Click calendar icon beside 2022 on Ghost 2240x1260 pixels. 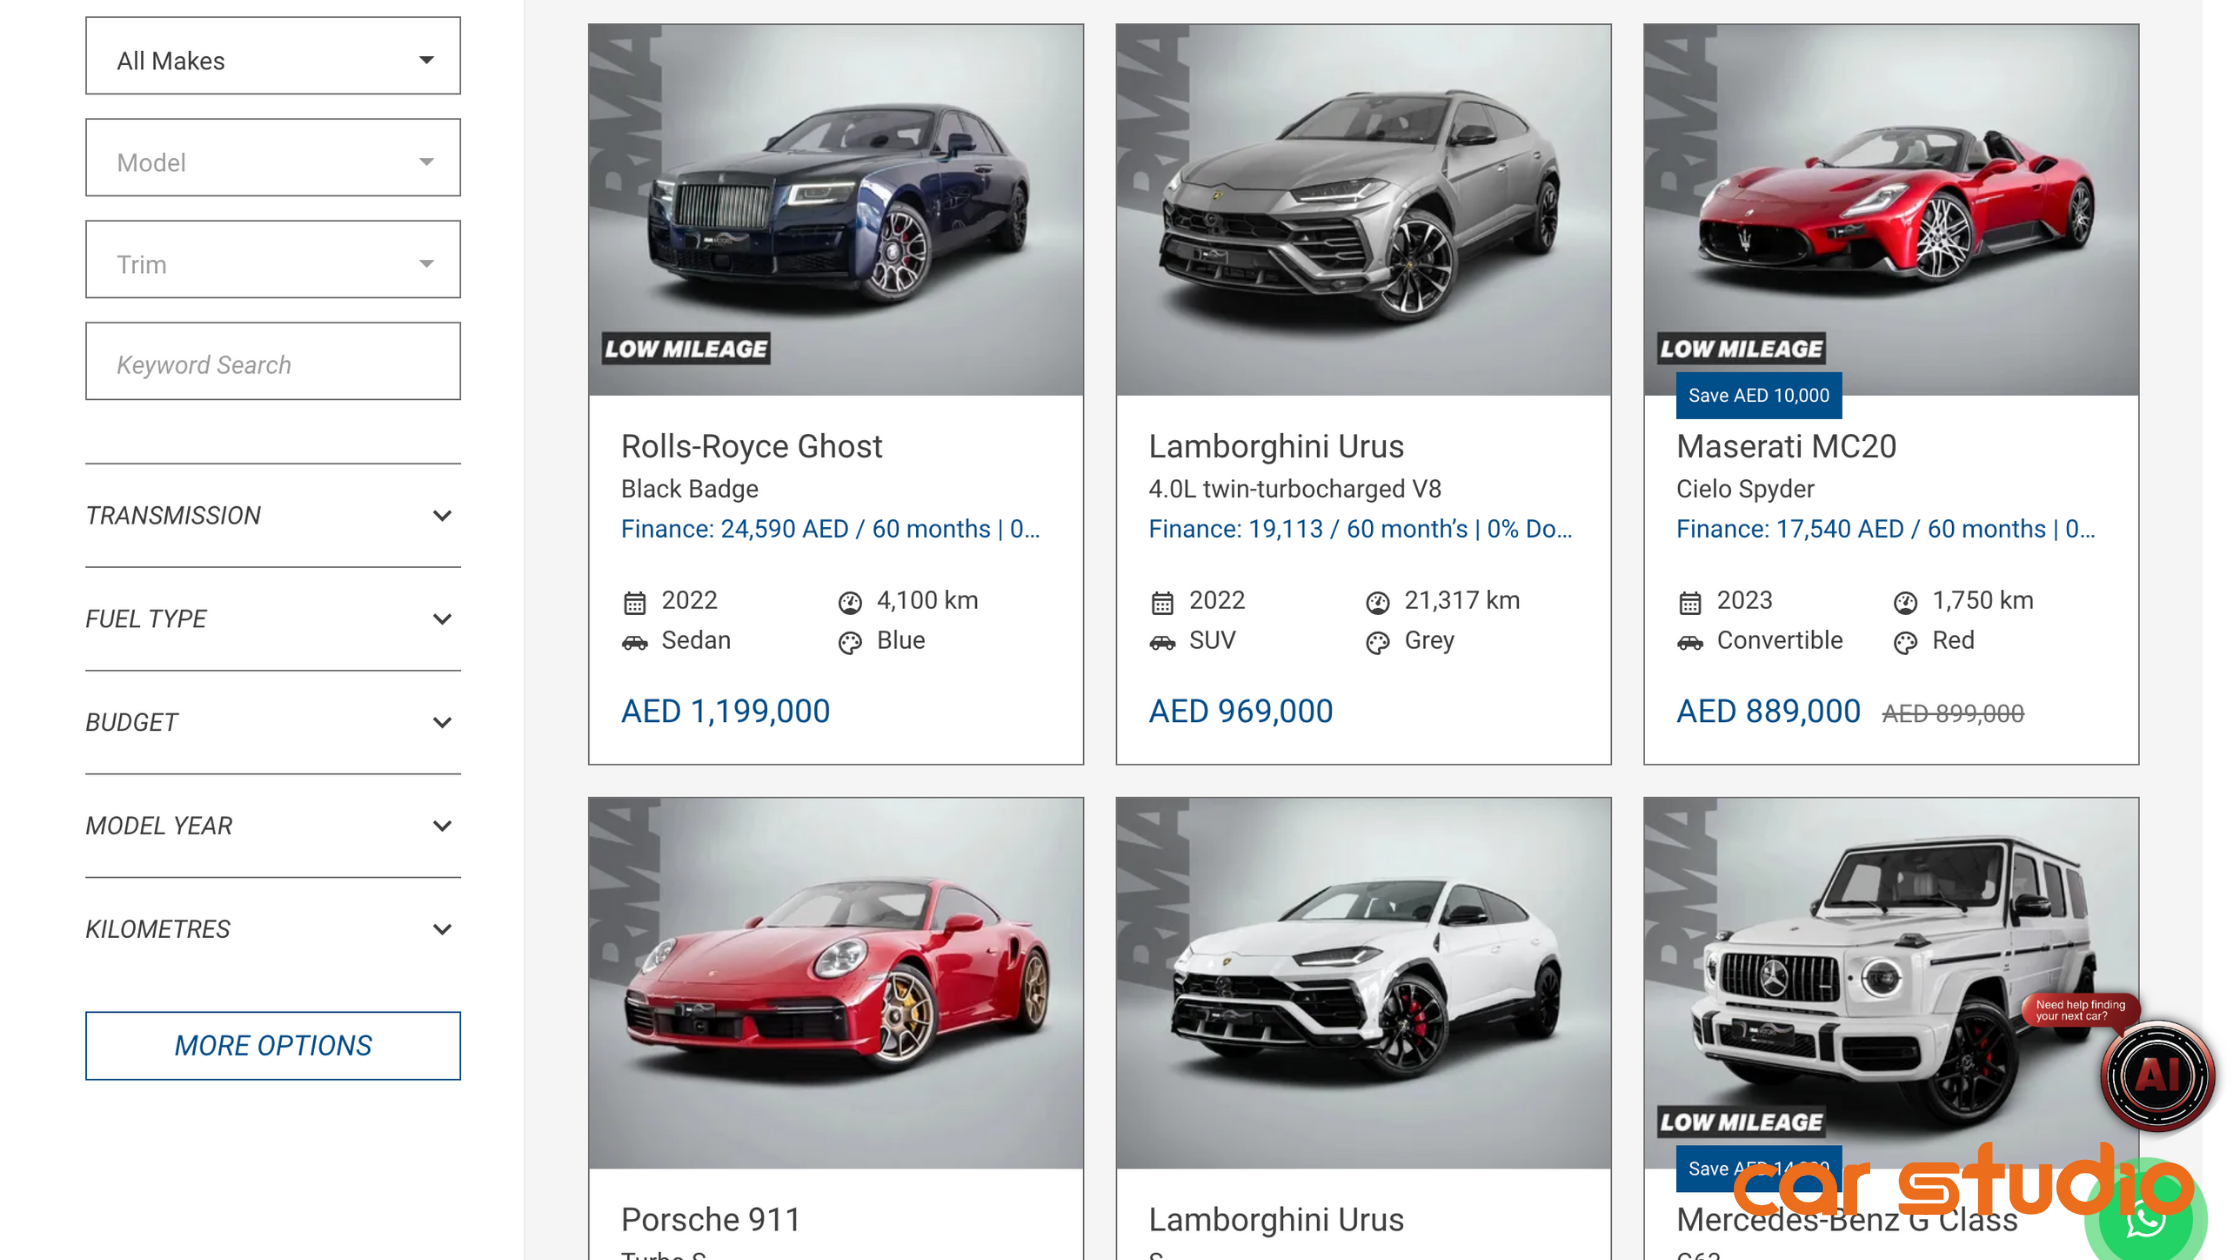(635, 602)
